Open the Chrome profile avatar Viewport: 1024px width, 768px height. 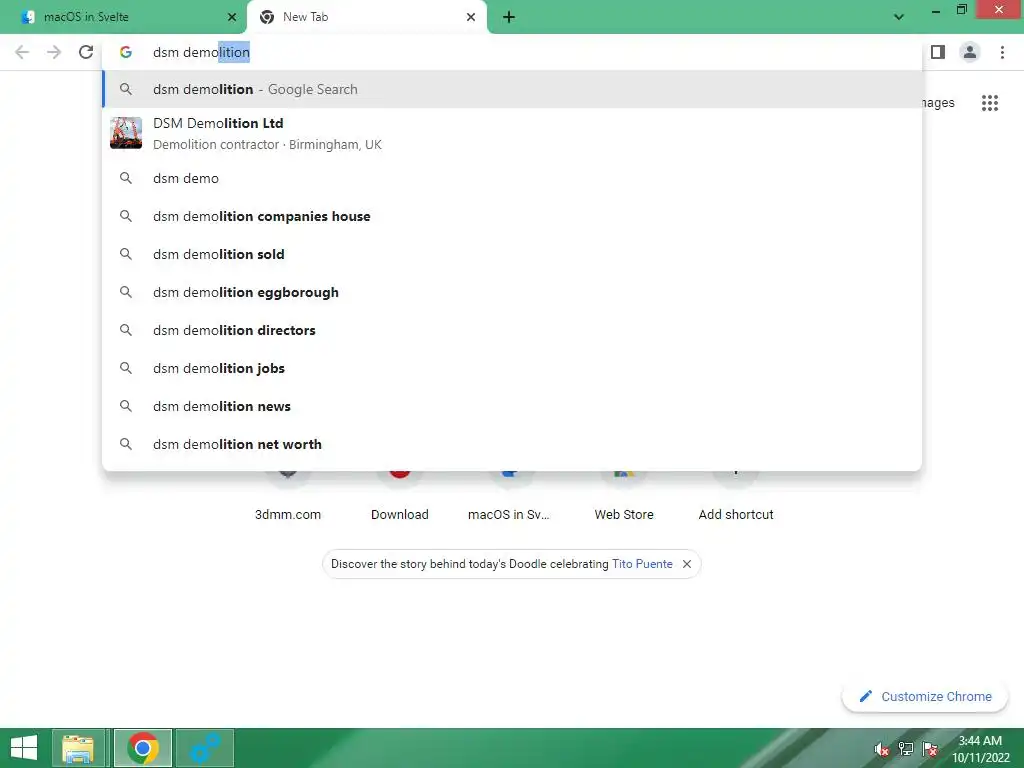(970, 52)
